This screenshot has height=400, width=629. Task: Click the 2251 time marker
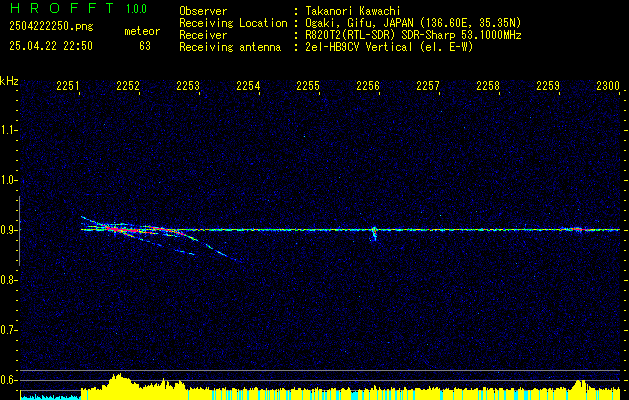68,85
